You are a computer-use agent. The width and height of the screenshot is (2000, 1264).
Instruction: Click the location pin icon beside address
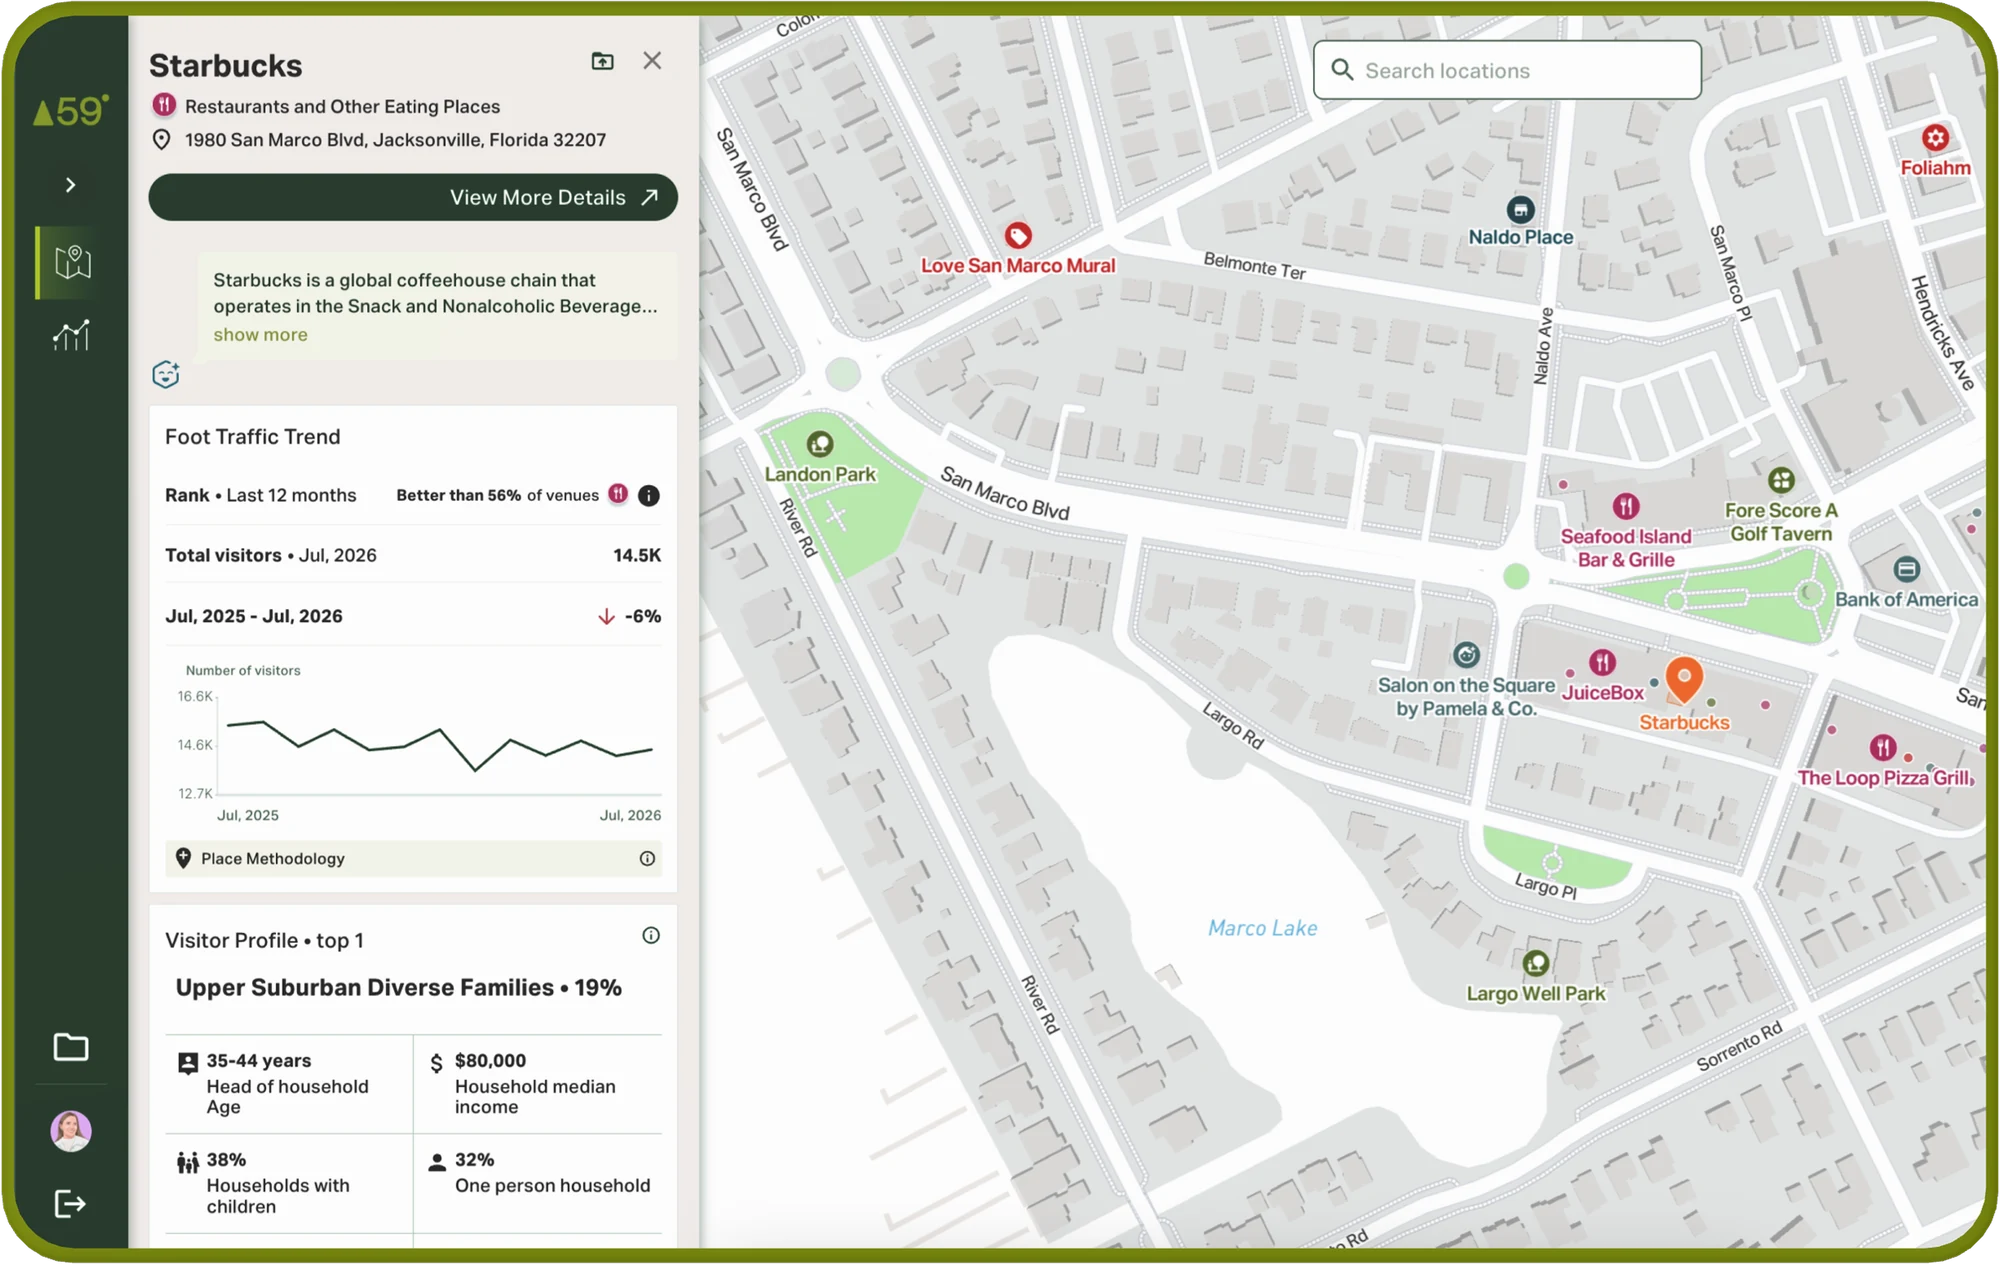tap(161, 140)
